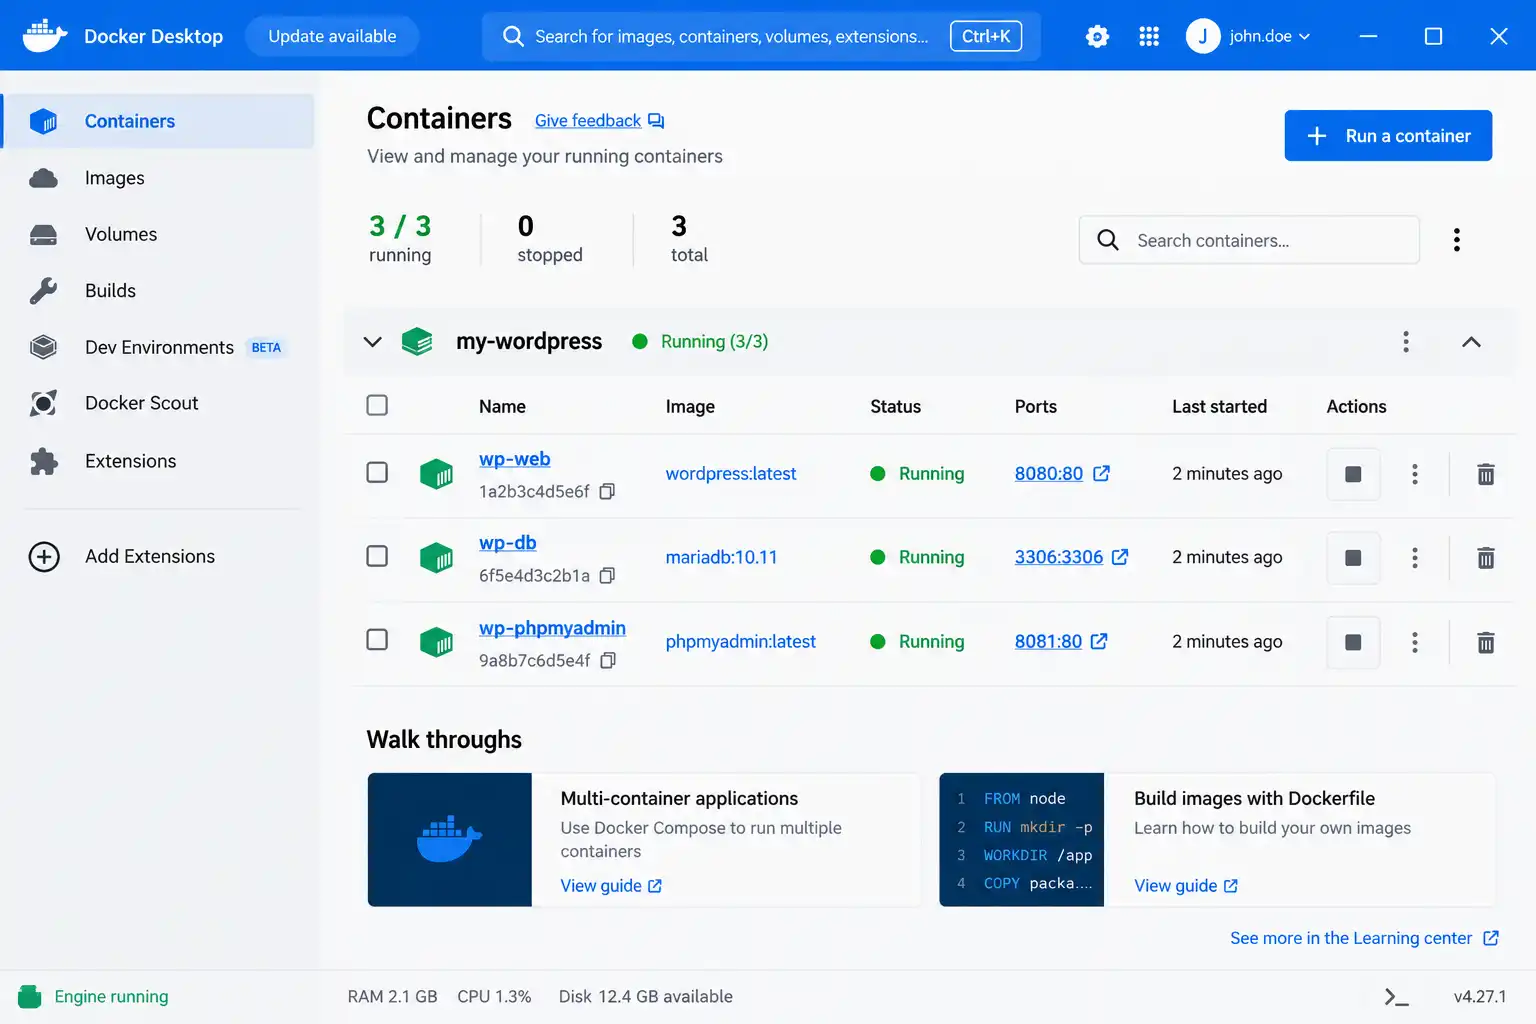
Task: Open Give feedback link
Action: pos(599,121)
